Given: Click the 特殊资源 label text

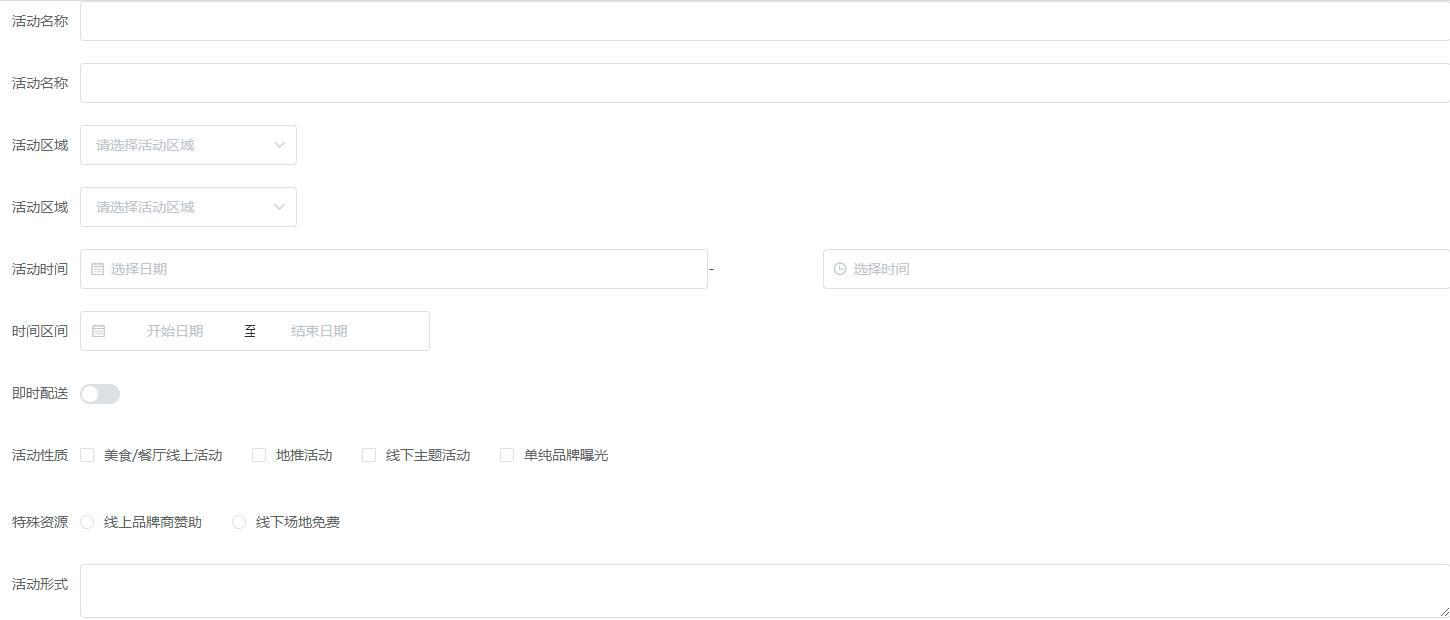Looking at the screenshot, I should [40, 522].
